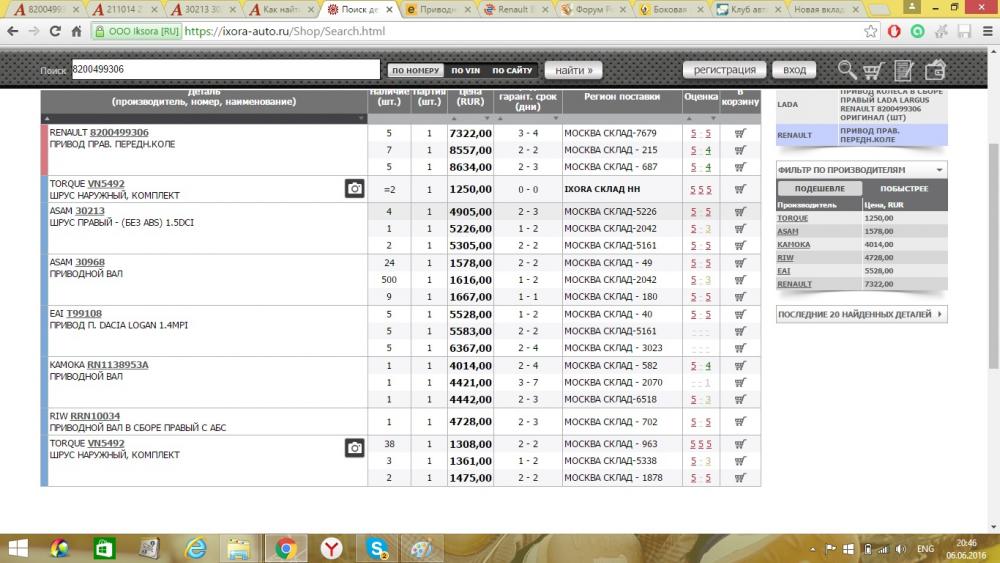Select search mode ПО VIN
This screenshot has height=563, width=1000.
pyautogui.click(x=466, y=70)
